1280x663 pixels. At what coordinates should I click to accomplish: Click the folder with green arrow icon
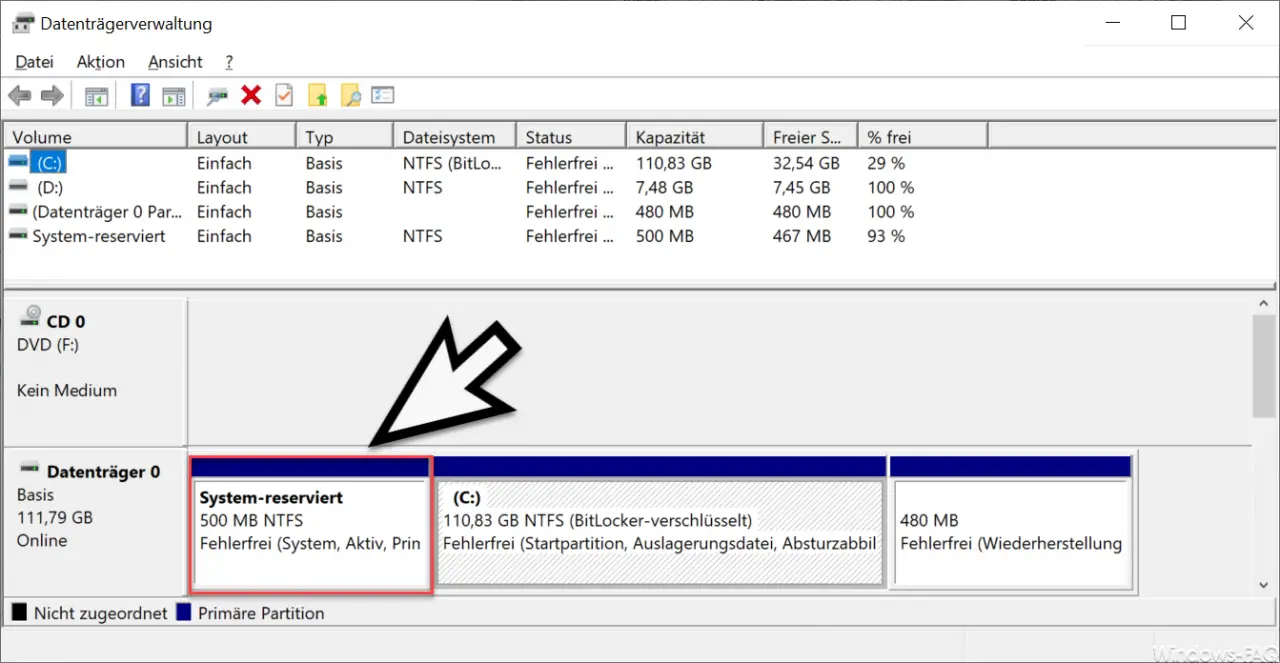318,96
